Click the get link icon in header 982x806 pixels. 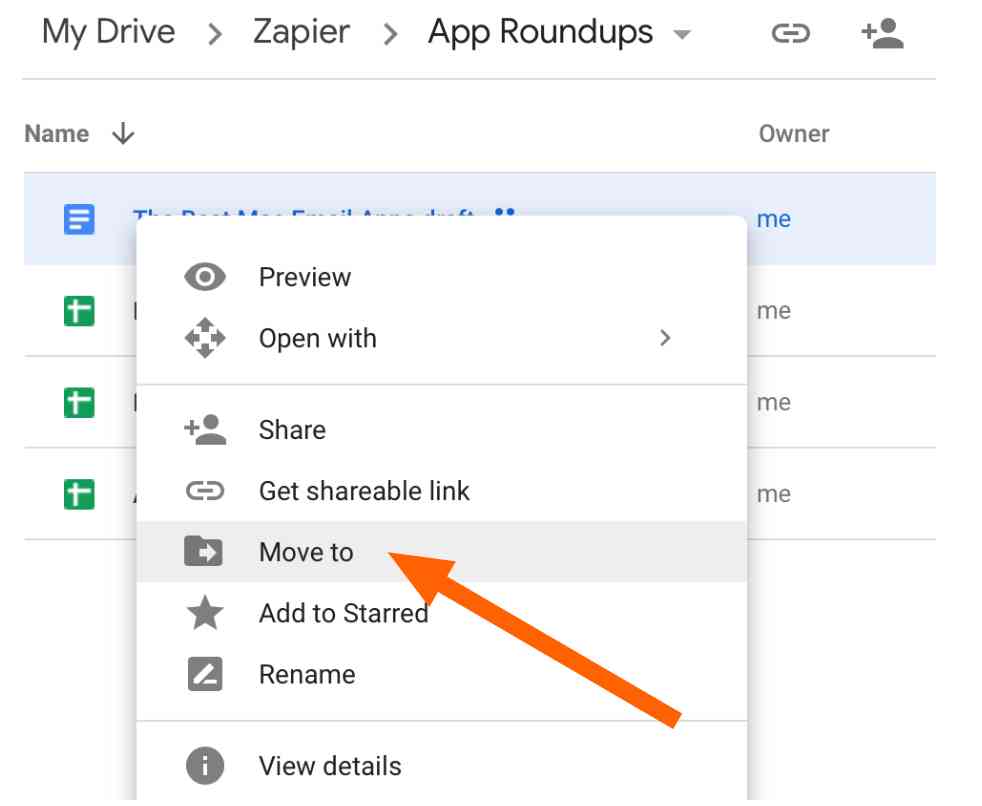pyautogui.click(x=790, y=33)
